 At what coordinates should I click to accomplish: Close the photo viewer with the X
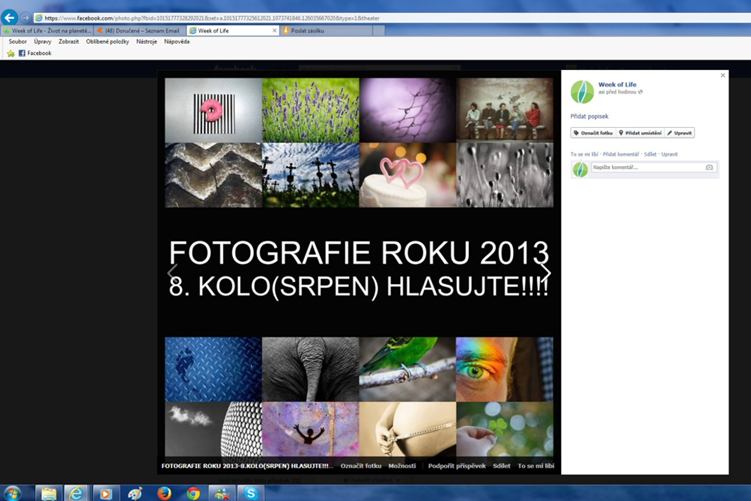723,75
